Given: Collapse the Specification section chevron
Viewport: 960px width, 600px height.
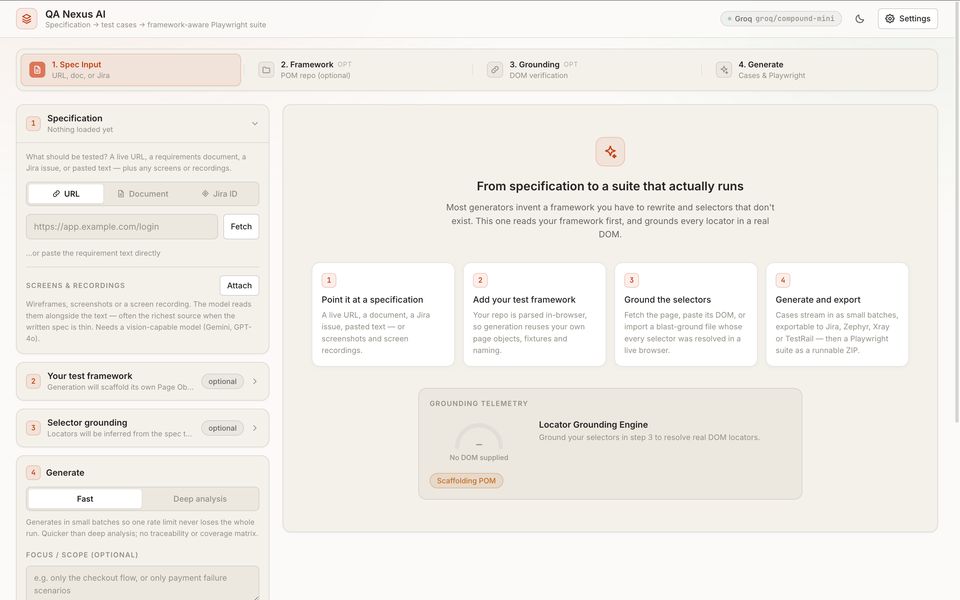Looking at the screenshot, I should (255, 124).
